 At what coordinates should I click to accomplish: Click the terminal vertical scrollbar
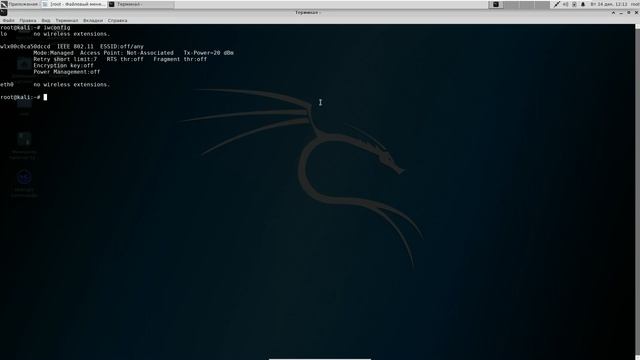click(x=638, y=192)
